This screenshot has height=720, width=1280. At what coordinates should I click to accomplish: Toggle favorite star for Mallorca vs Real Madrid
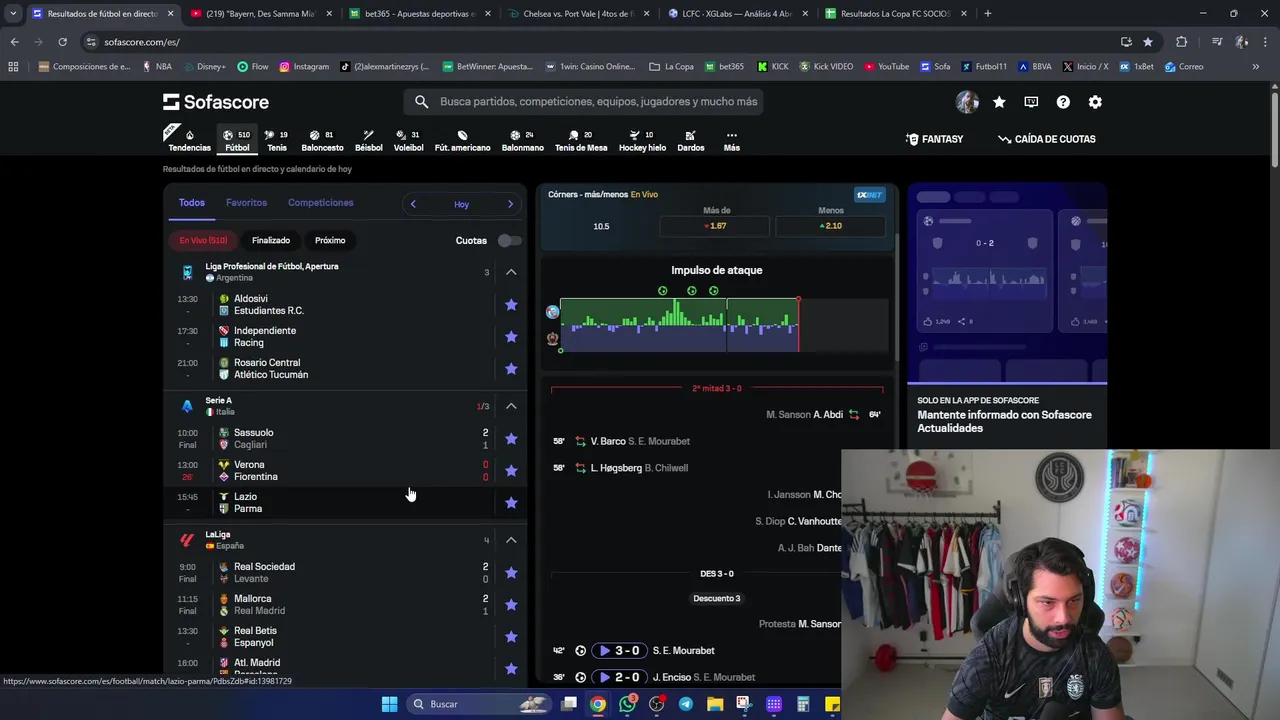[x=511, y=605]
